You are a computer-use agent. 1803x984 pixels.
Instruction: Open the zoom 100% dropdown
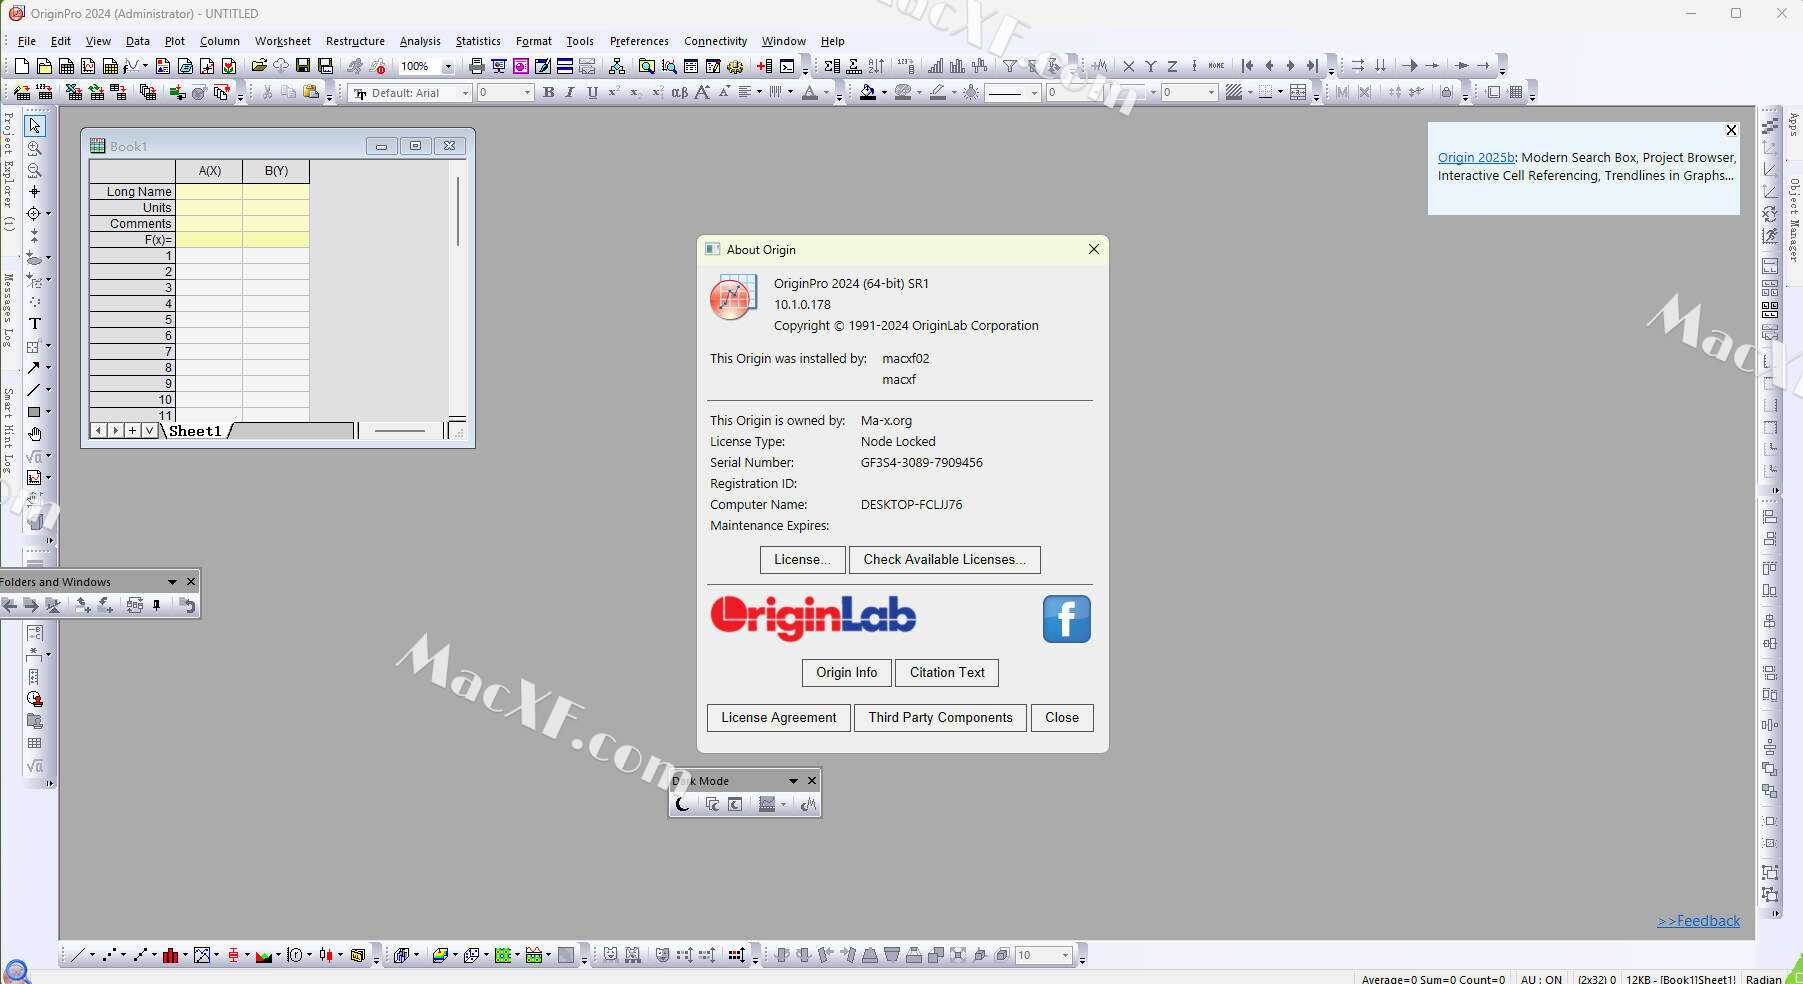point(448,67)
